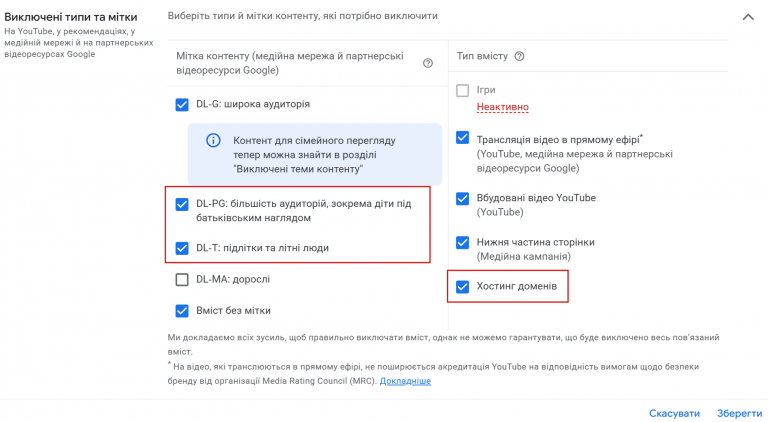768x422 pixels.
Task: Uncheck DL-T: підлітки та літні люди
Action: coord(182,248)
